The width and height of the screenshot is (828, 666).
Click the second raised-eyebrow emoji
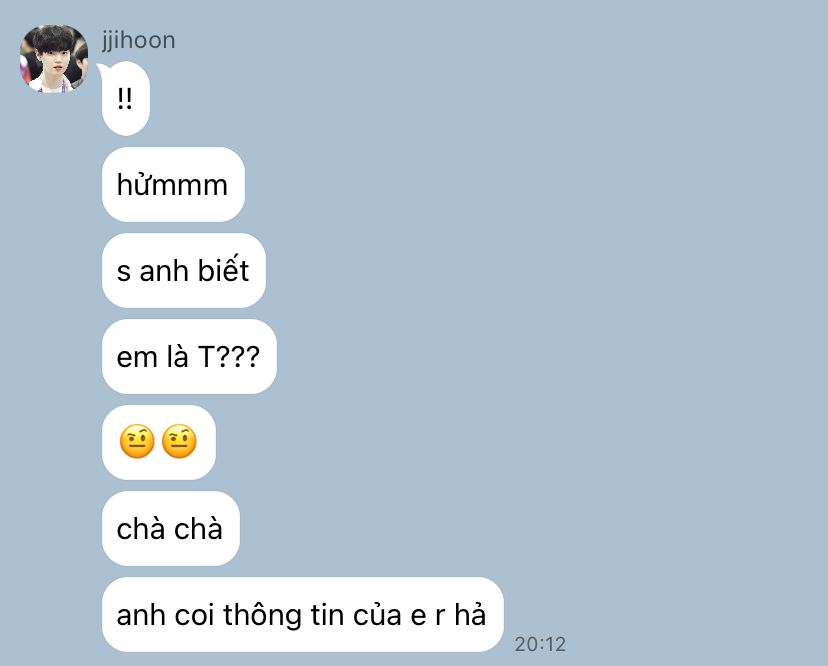tap(179, 442)
